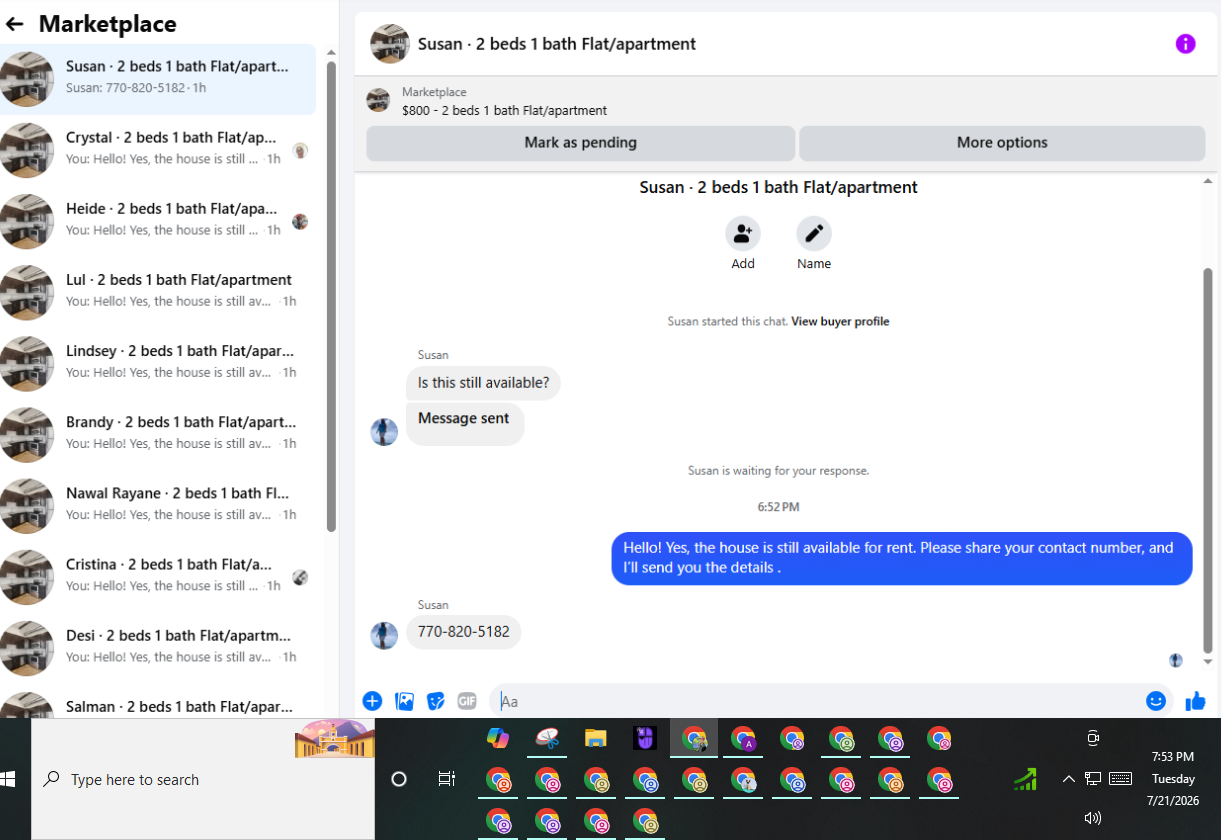The width and height of the screenshot is (1221, 840).
Task: Click the Add people icon
Action: [x=743, y=234]
